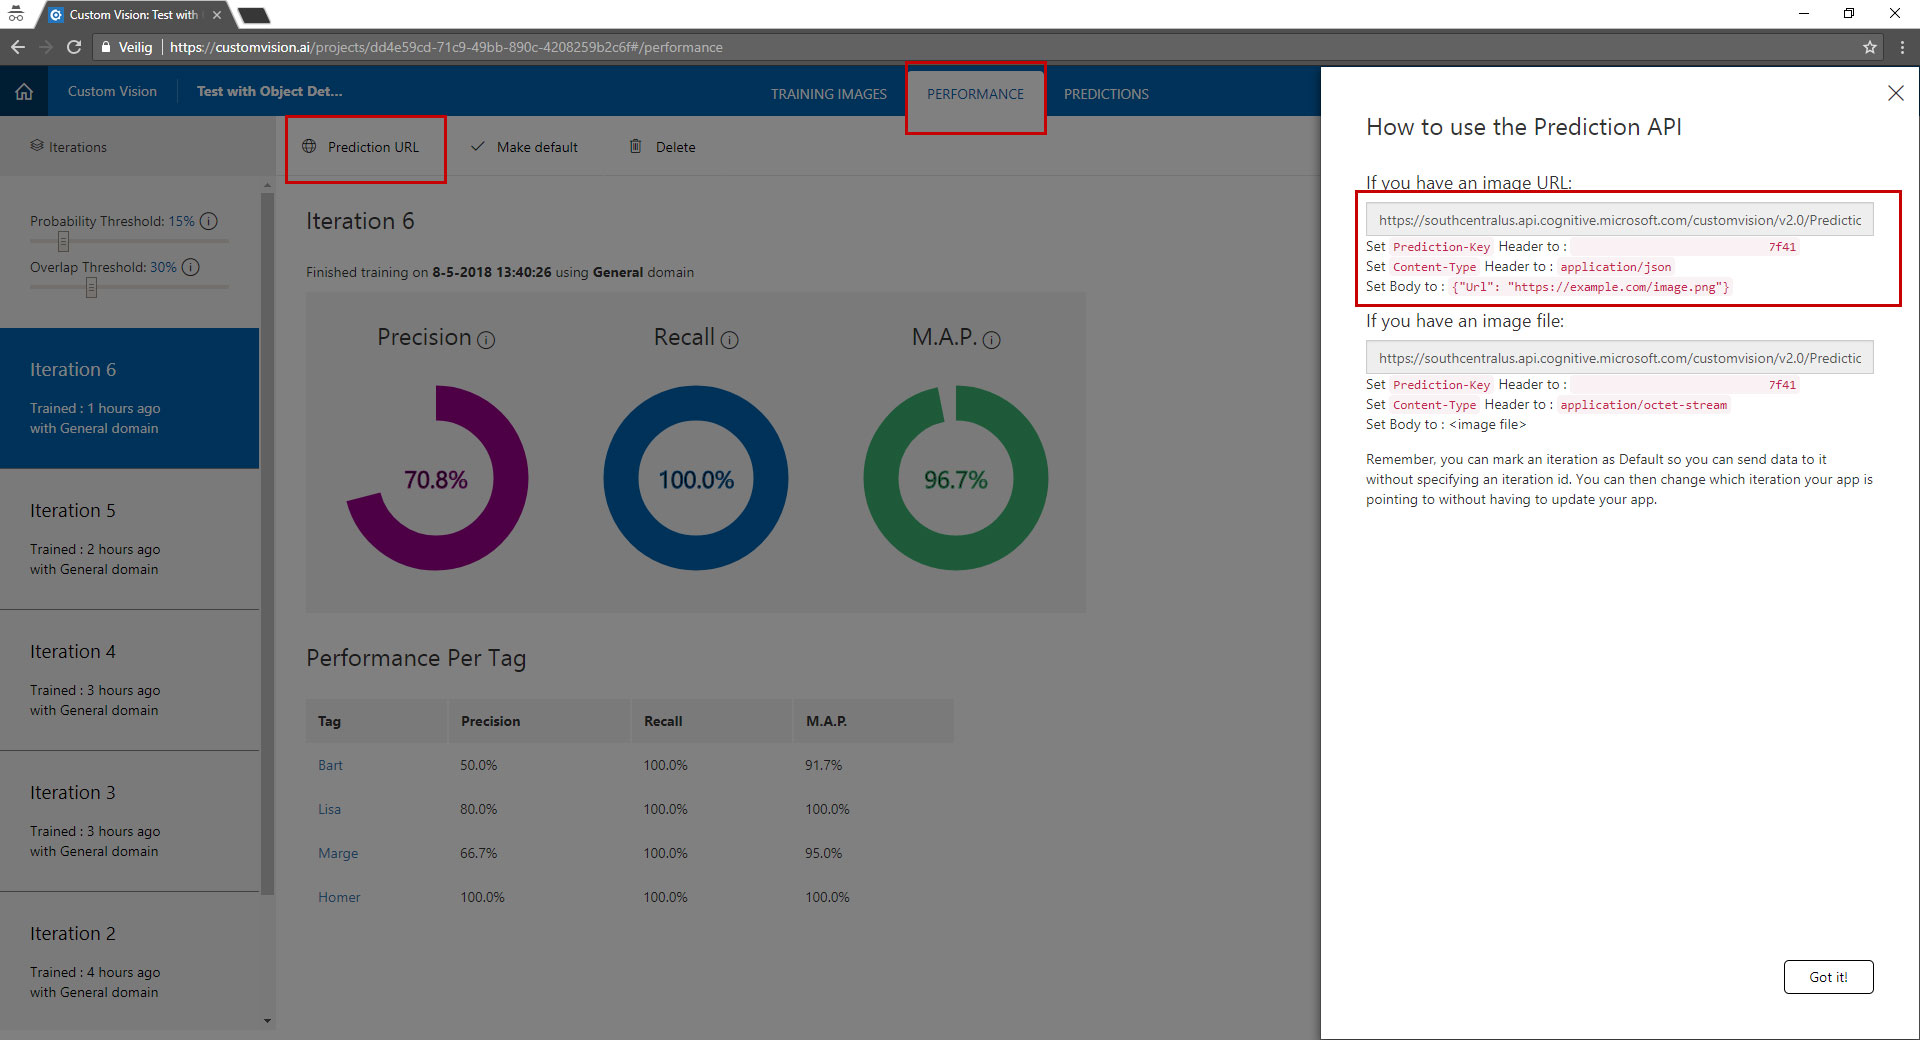Click the application/octet-stream content type text
This screenshot has width=1920, height=1040.
click(x=1643, y=405)
